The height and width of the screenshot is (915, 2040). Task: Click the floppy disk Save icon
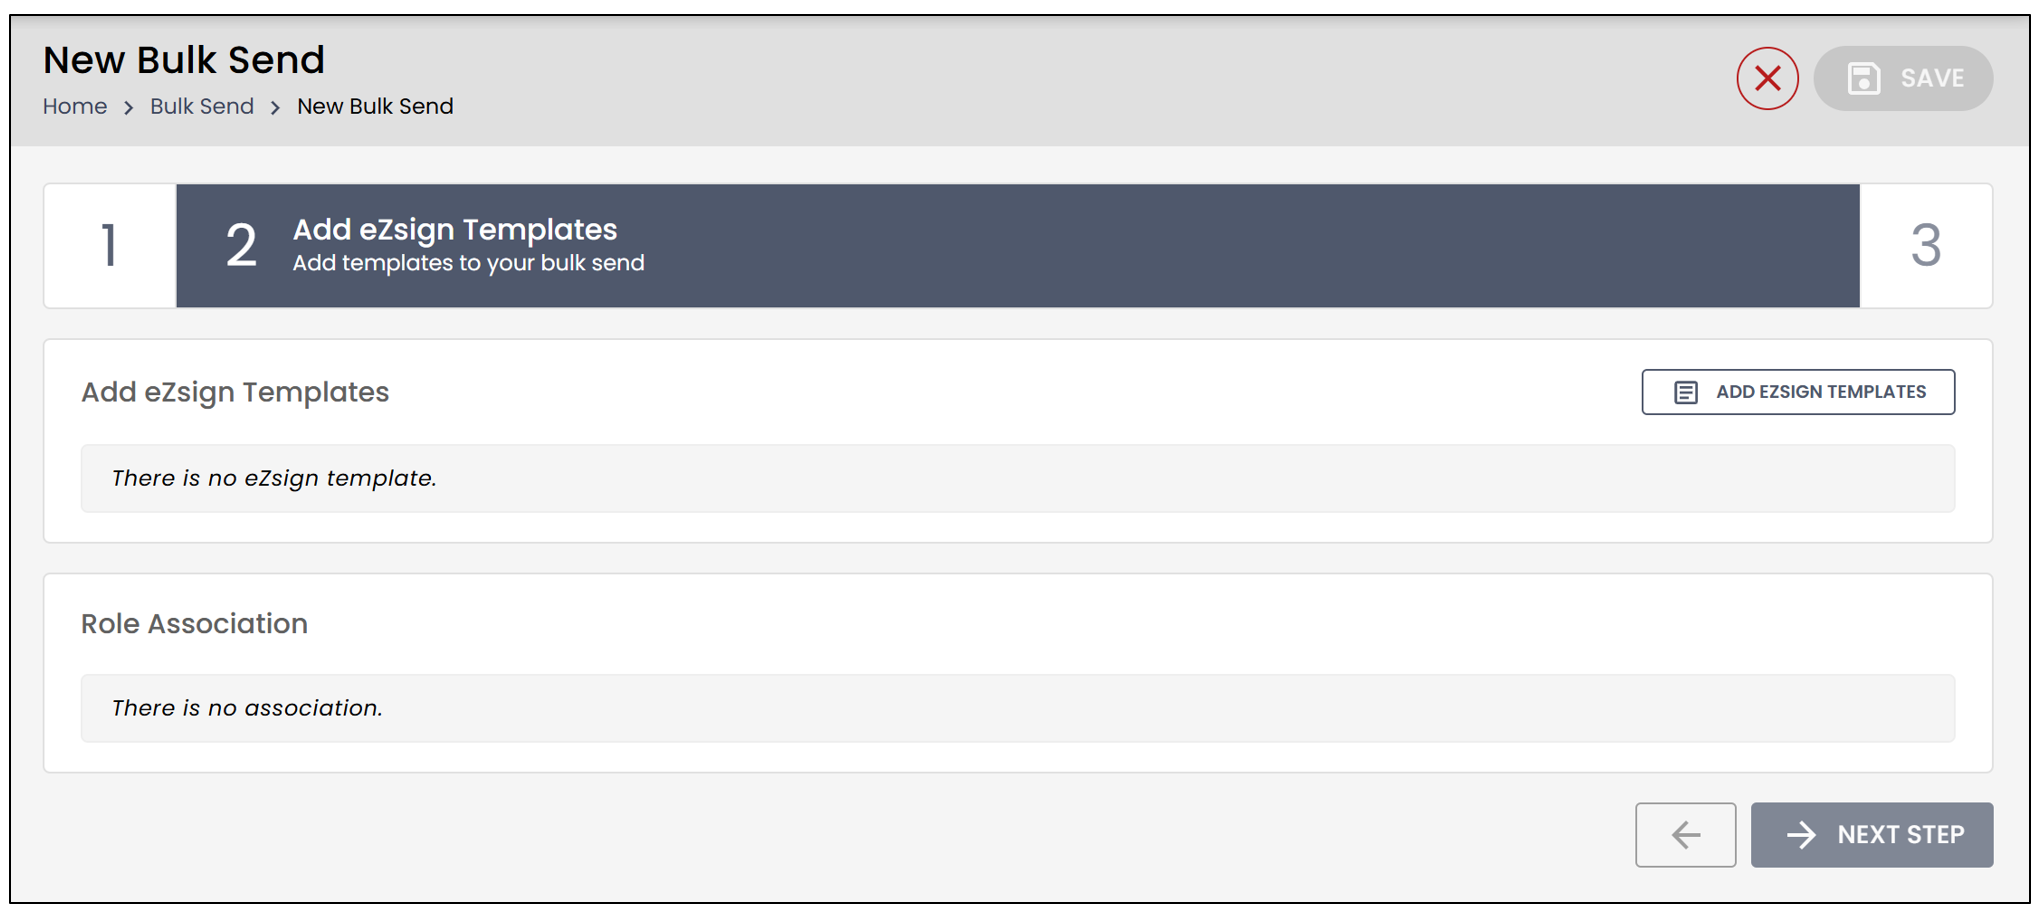point(1863,78)
